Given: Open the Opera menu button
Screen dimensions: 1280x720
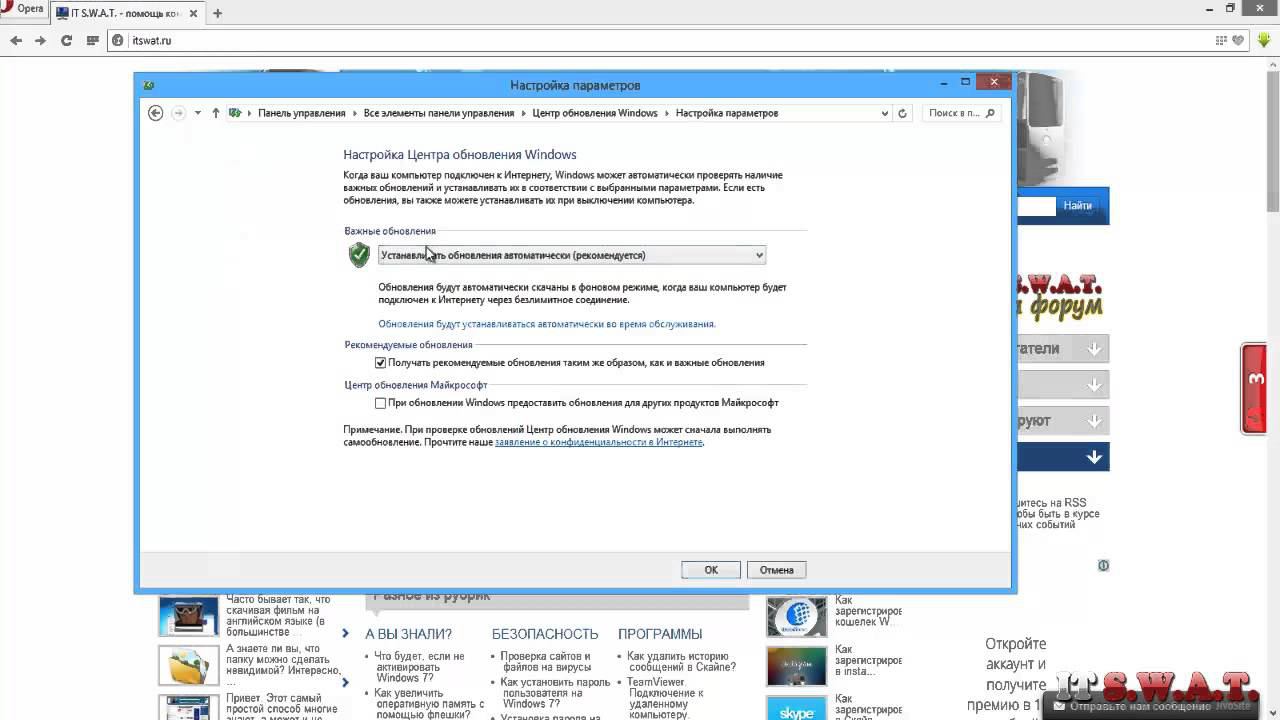Looking at the screenshot, I should coord(22,9).
